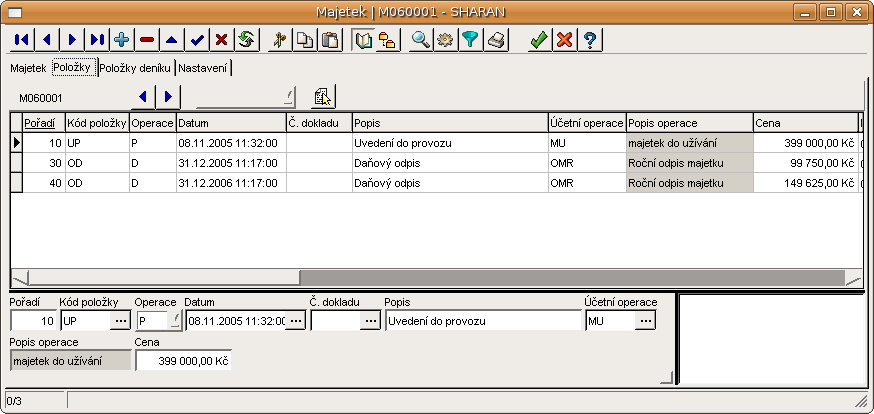The image size is (874, 414).
Task: Switch to the Položky deníku tab
Action: click(135, 68)
